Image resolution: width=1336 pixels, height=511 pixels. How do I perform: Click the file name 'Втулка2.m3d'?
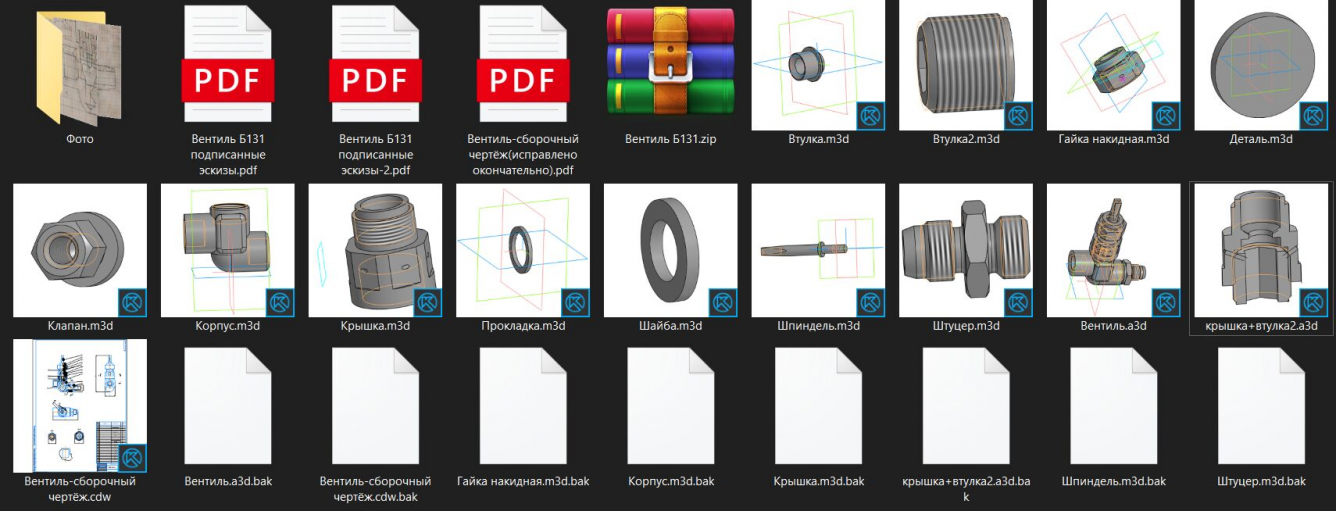click(x=966, y=139)
